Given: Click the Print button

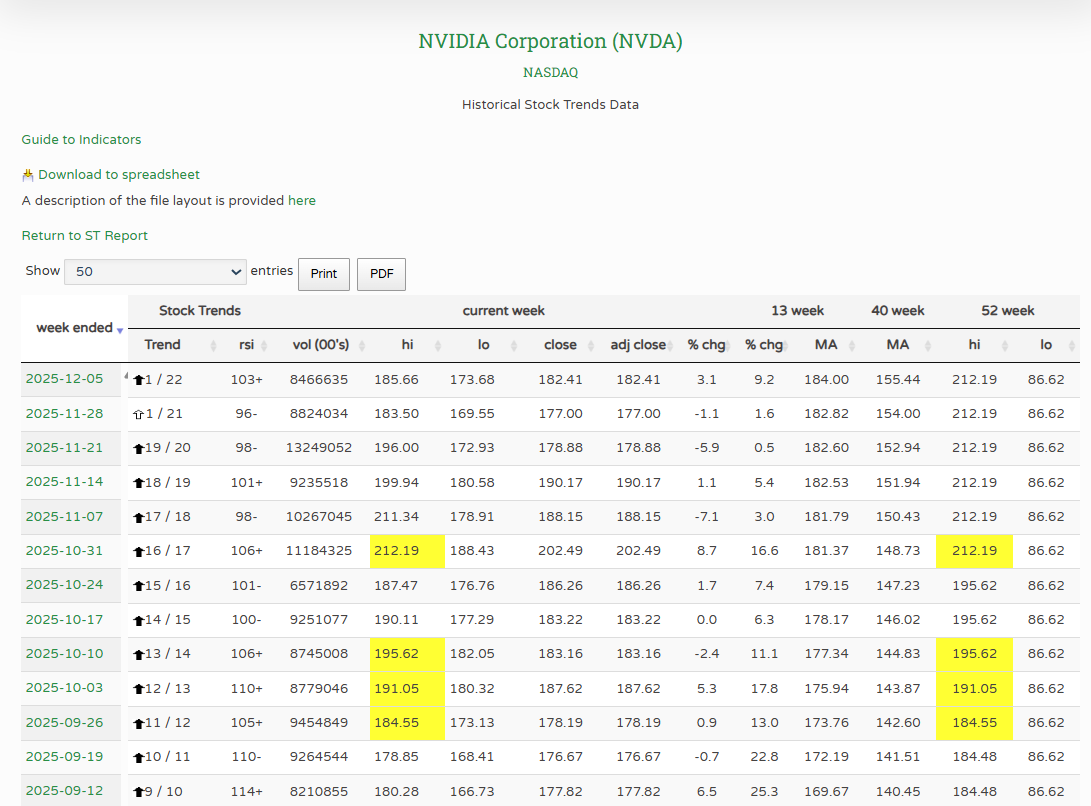Looking at the screenshot, I should pos(323,274).
